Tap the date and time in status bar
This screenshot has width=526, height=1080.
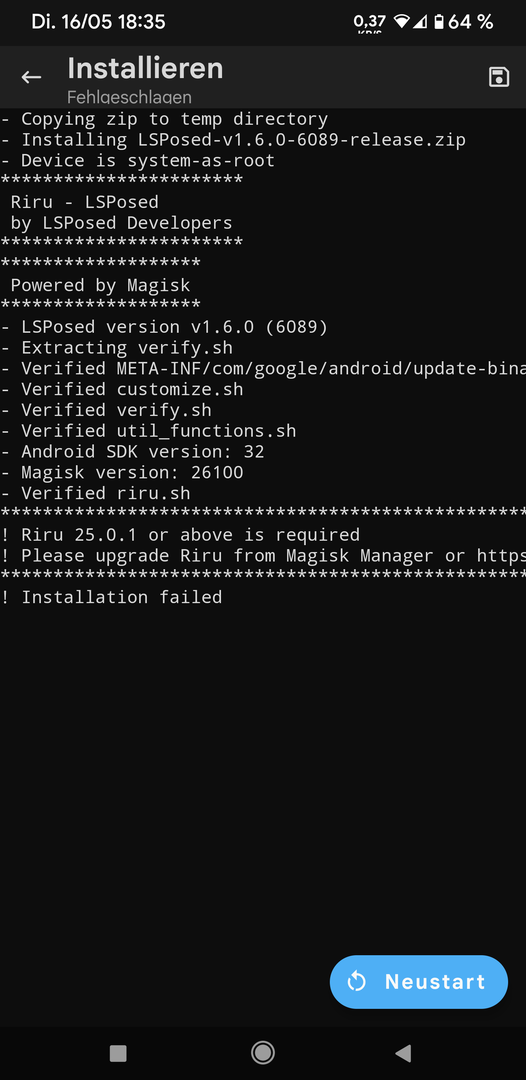(98, 22)
